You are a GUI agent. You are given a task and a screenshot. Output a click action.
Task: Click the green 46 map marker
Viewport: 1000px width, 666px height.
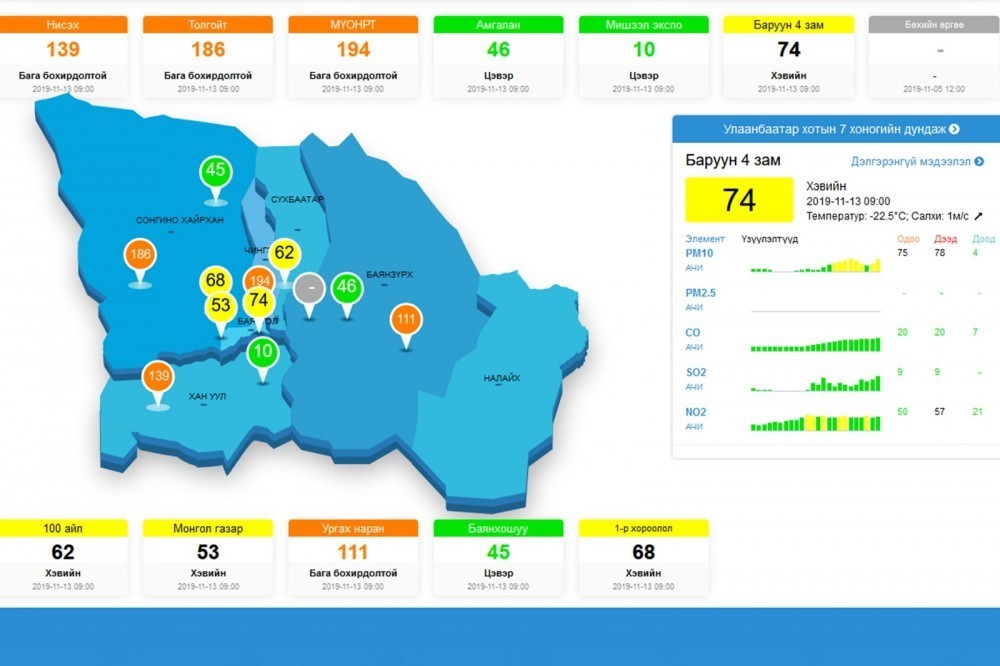[346, 288]
